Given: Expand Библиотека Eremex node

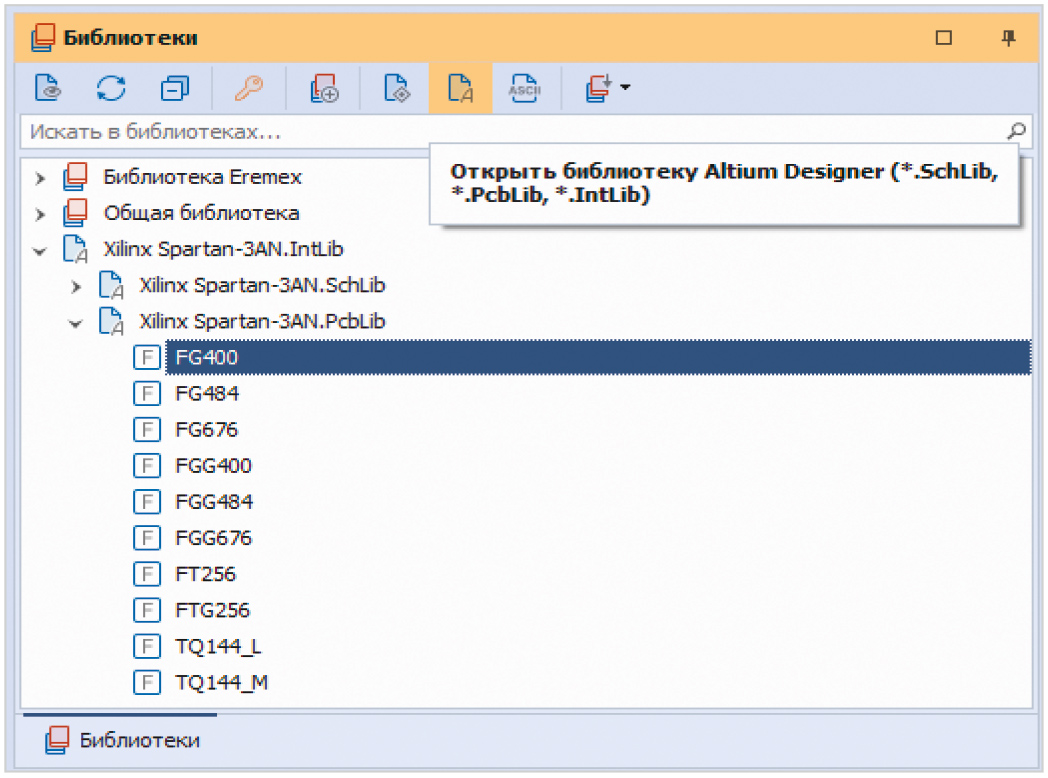Looking at the screenshot, I should click(x=40, y=178).
